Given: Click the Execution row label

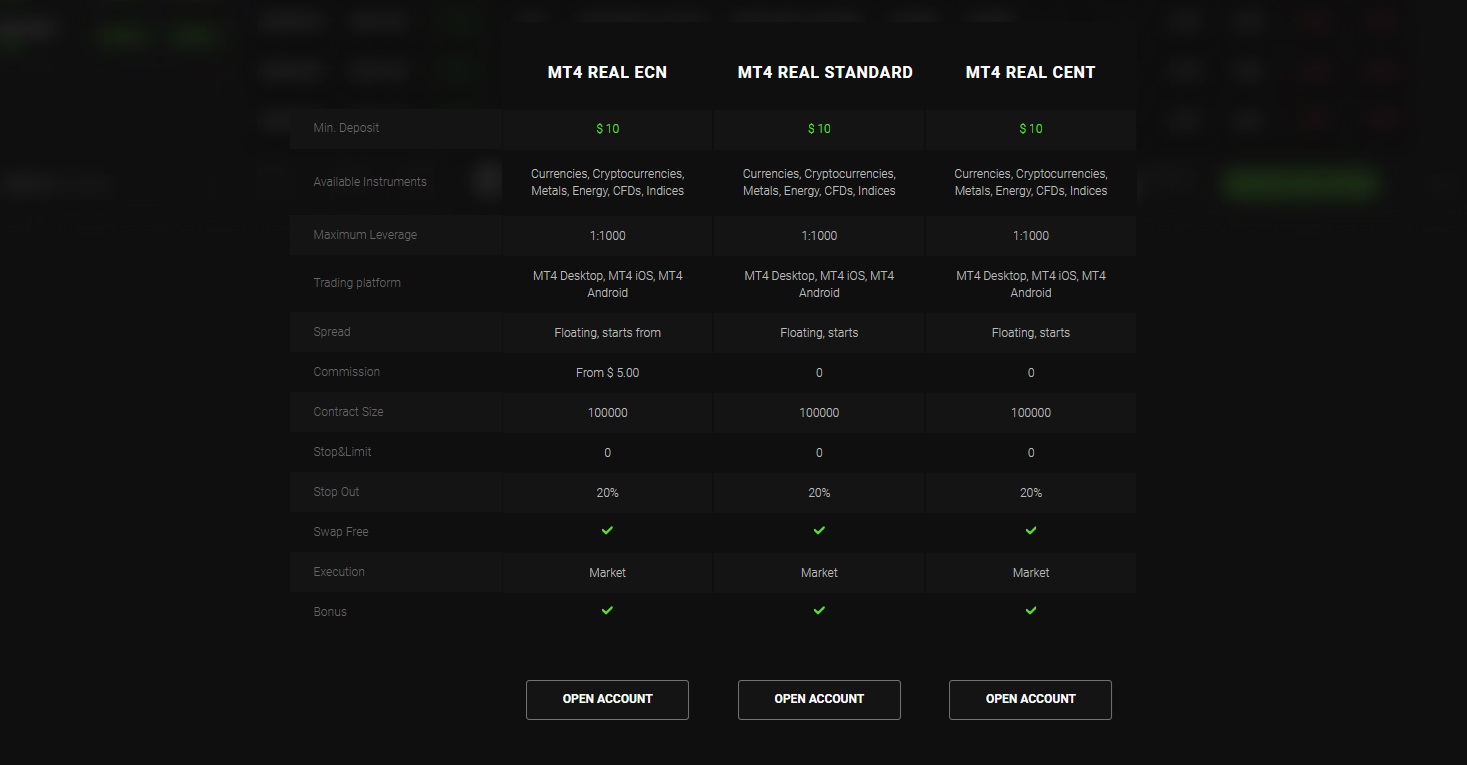Looking at the screenshot, I should tap(339, 572).
